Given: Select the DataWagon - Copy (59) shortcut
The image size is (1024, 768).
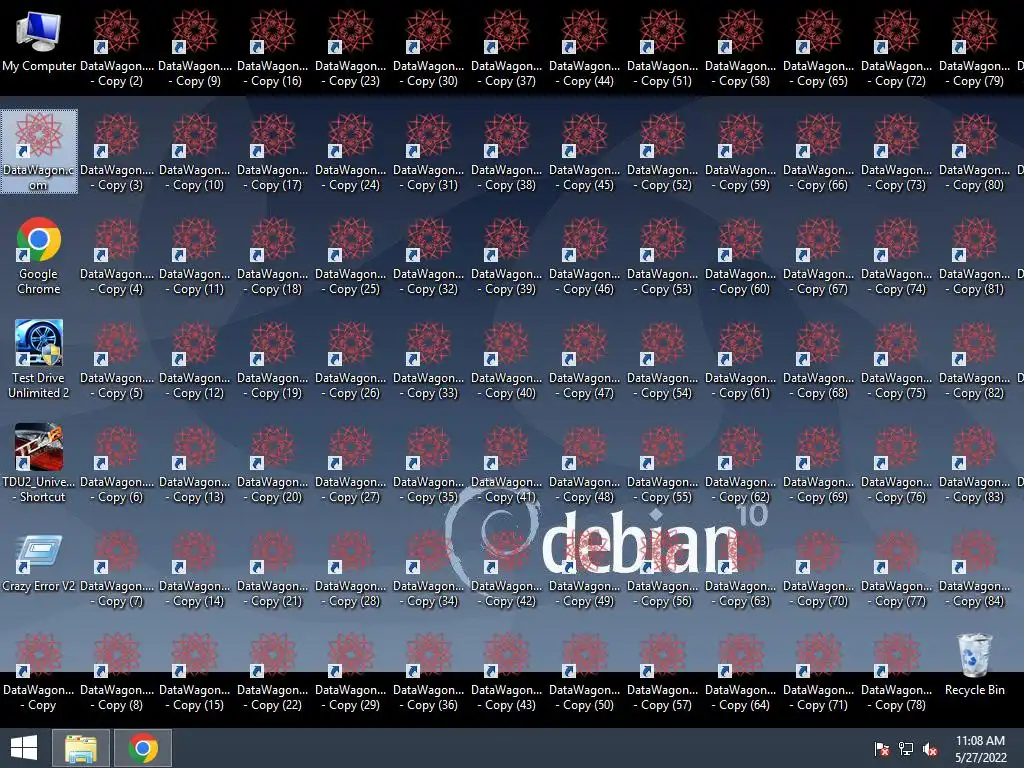Looking at the screenshot, I should pyautogui.click(x=741, y=152).
